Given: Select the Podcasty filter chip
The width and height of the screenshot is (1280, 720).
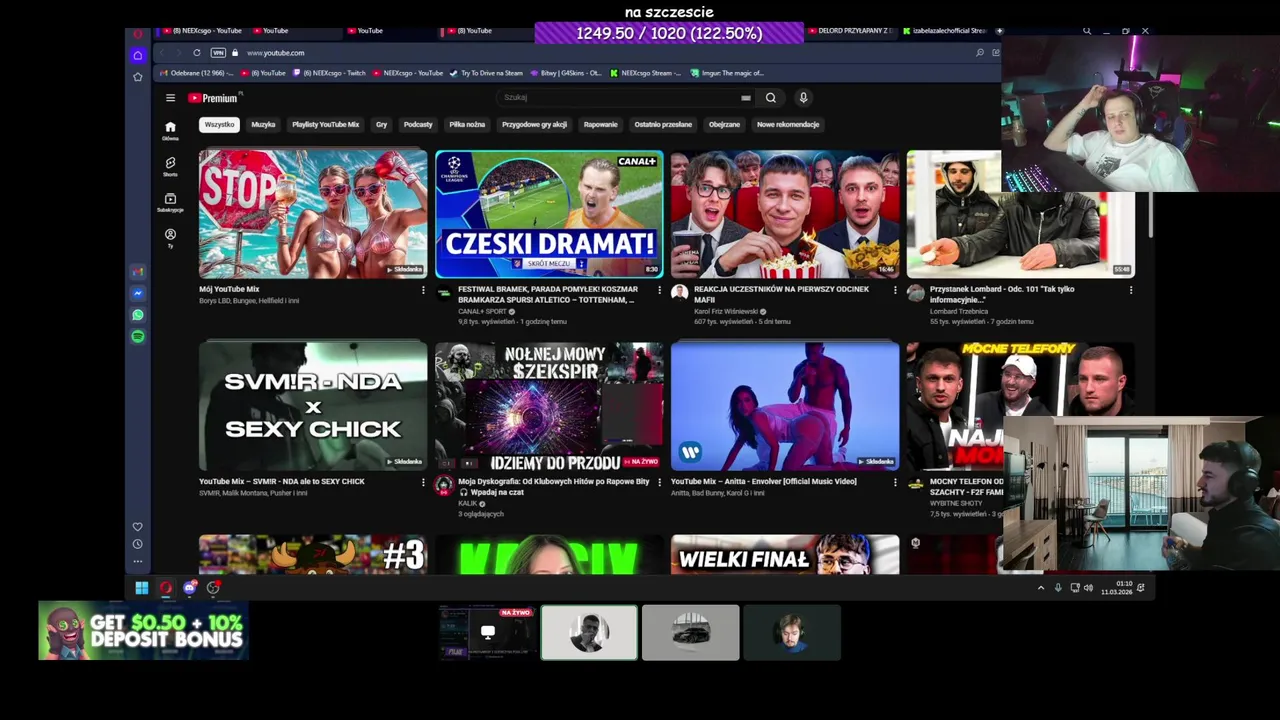Looking at the screenshot, I should coord(418,125).
